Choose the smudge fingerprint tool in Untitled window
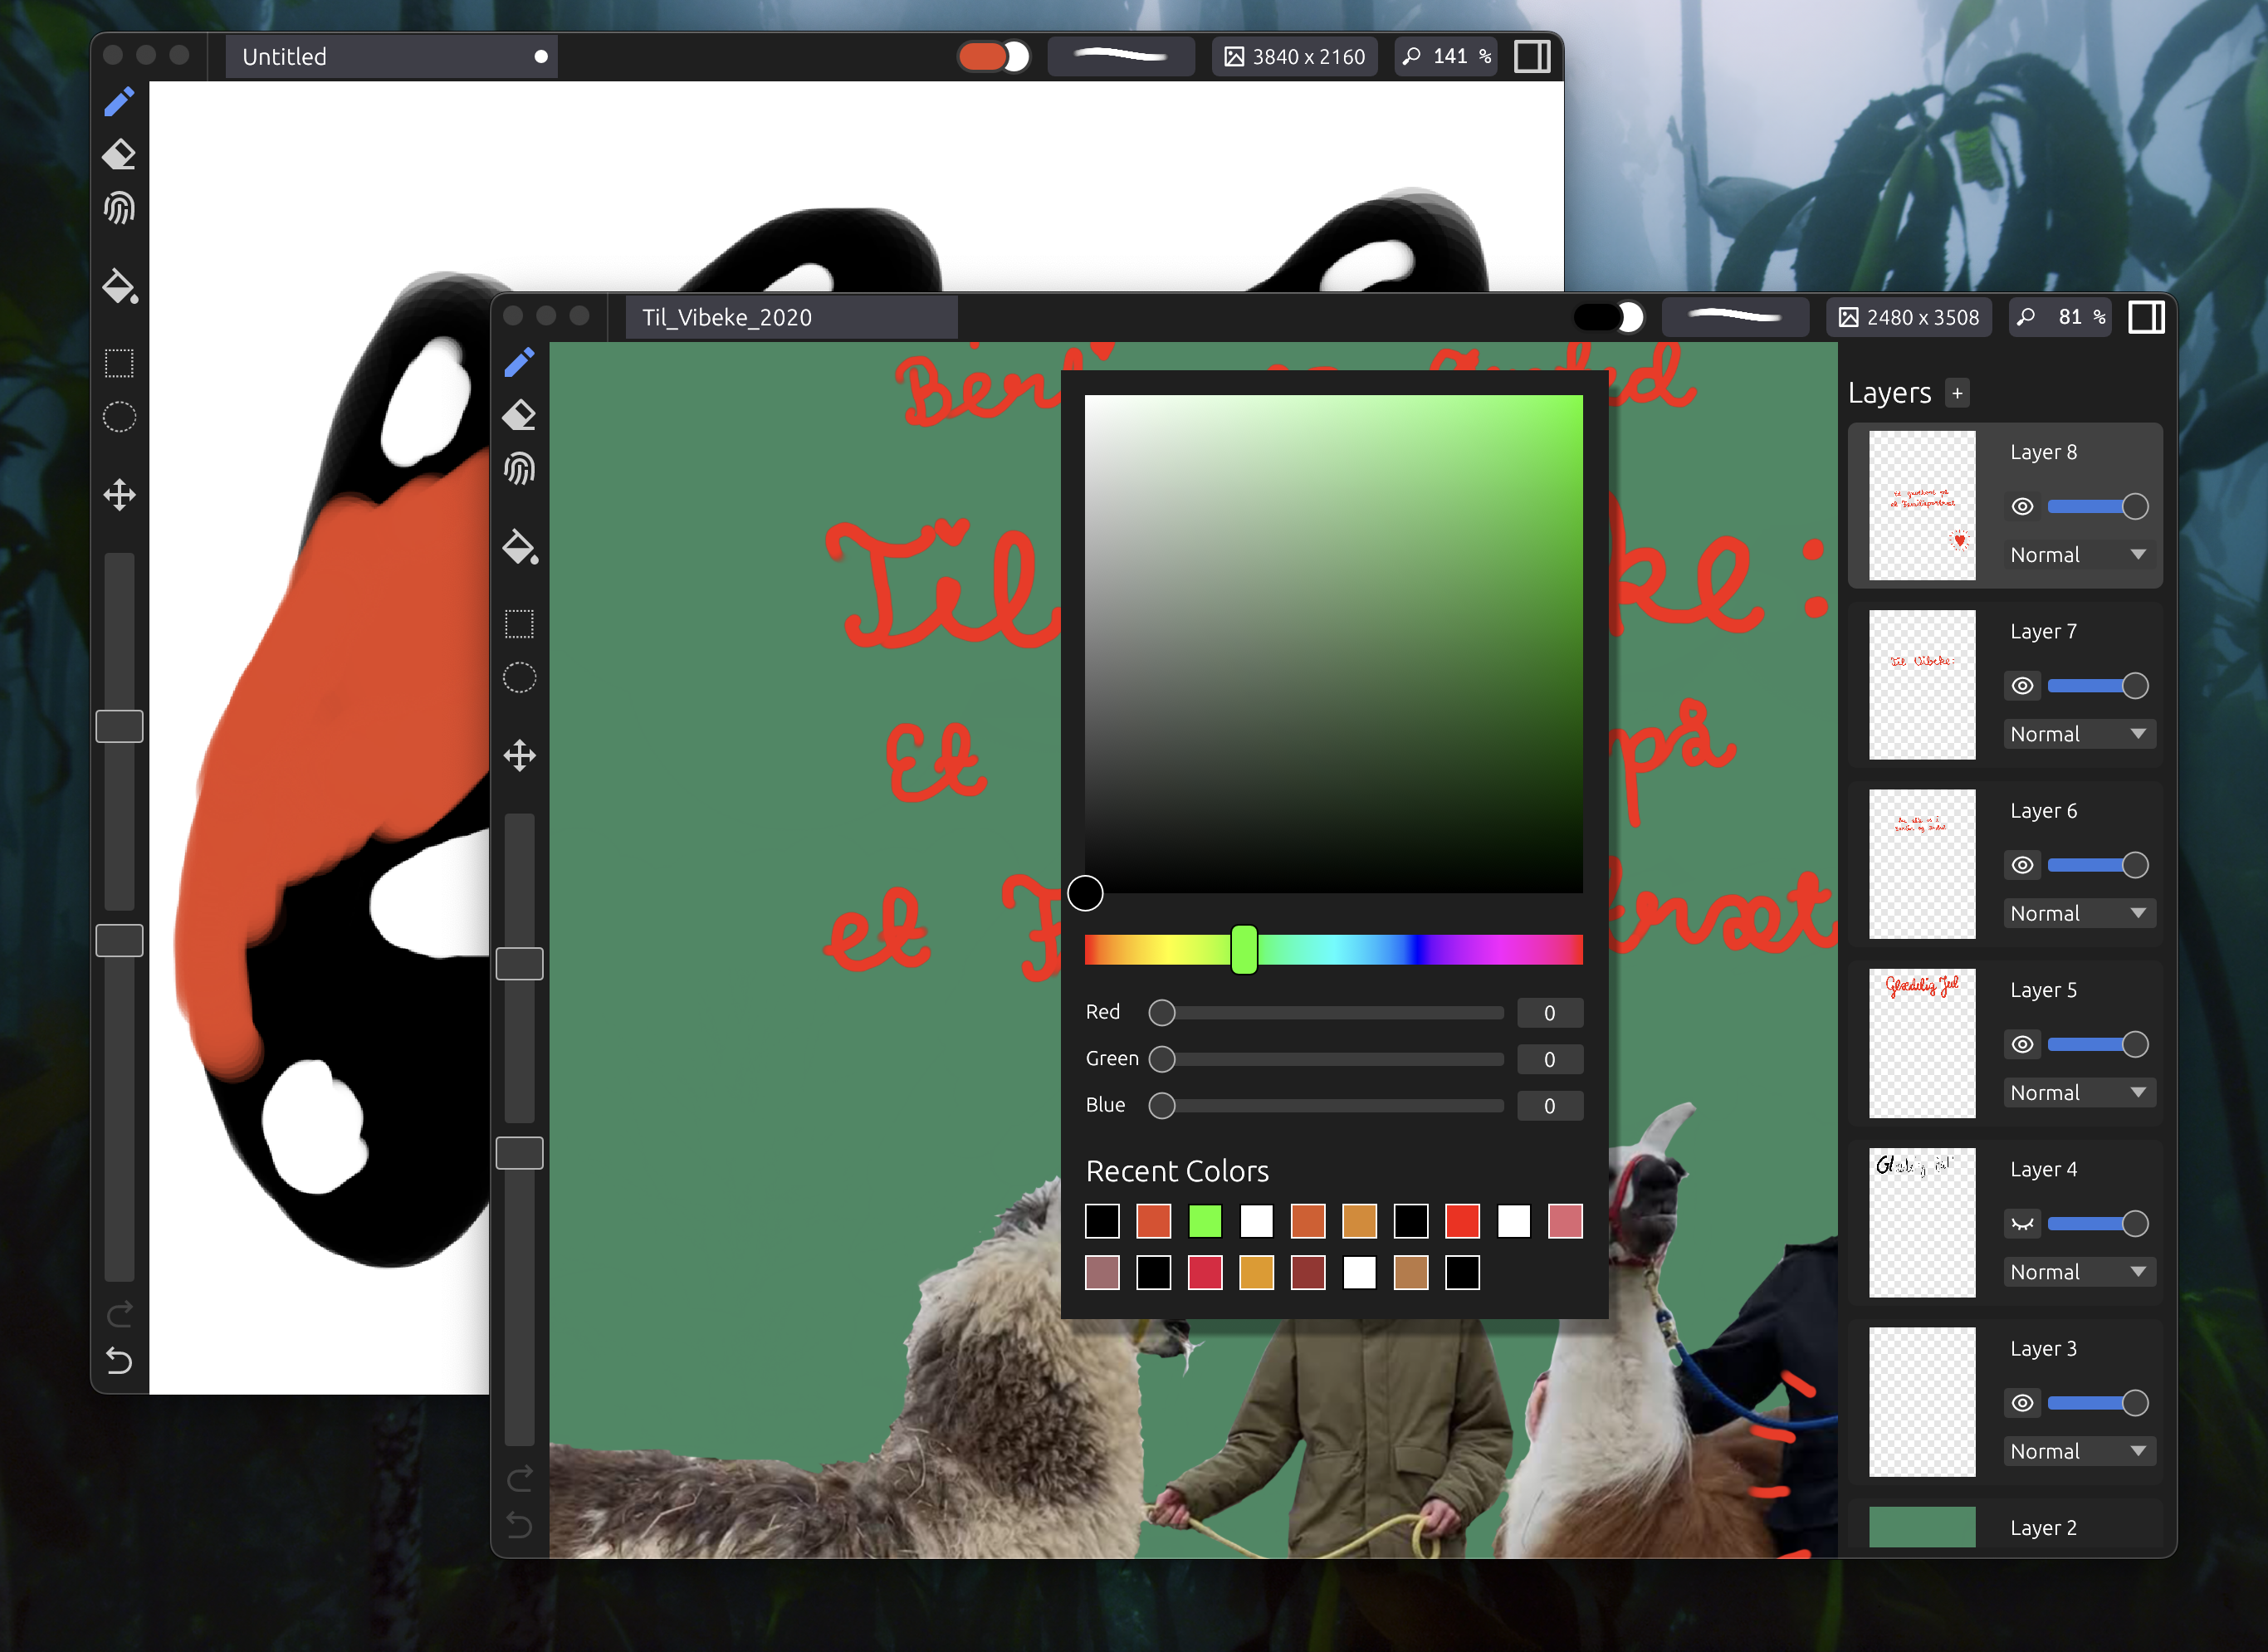 pyautogui.click(x=119, y=208)
